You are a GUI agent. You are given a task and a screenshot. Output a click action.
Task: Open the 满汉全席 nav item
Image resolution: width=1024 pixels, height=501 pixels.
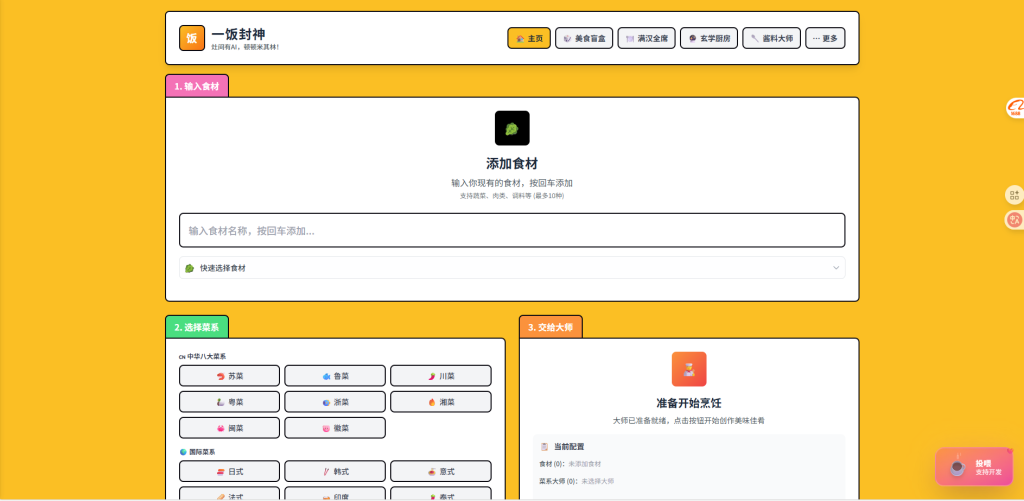pos(647,39)
